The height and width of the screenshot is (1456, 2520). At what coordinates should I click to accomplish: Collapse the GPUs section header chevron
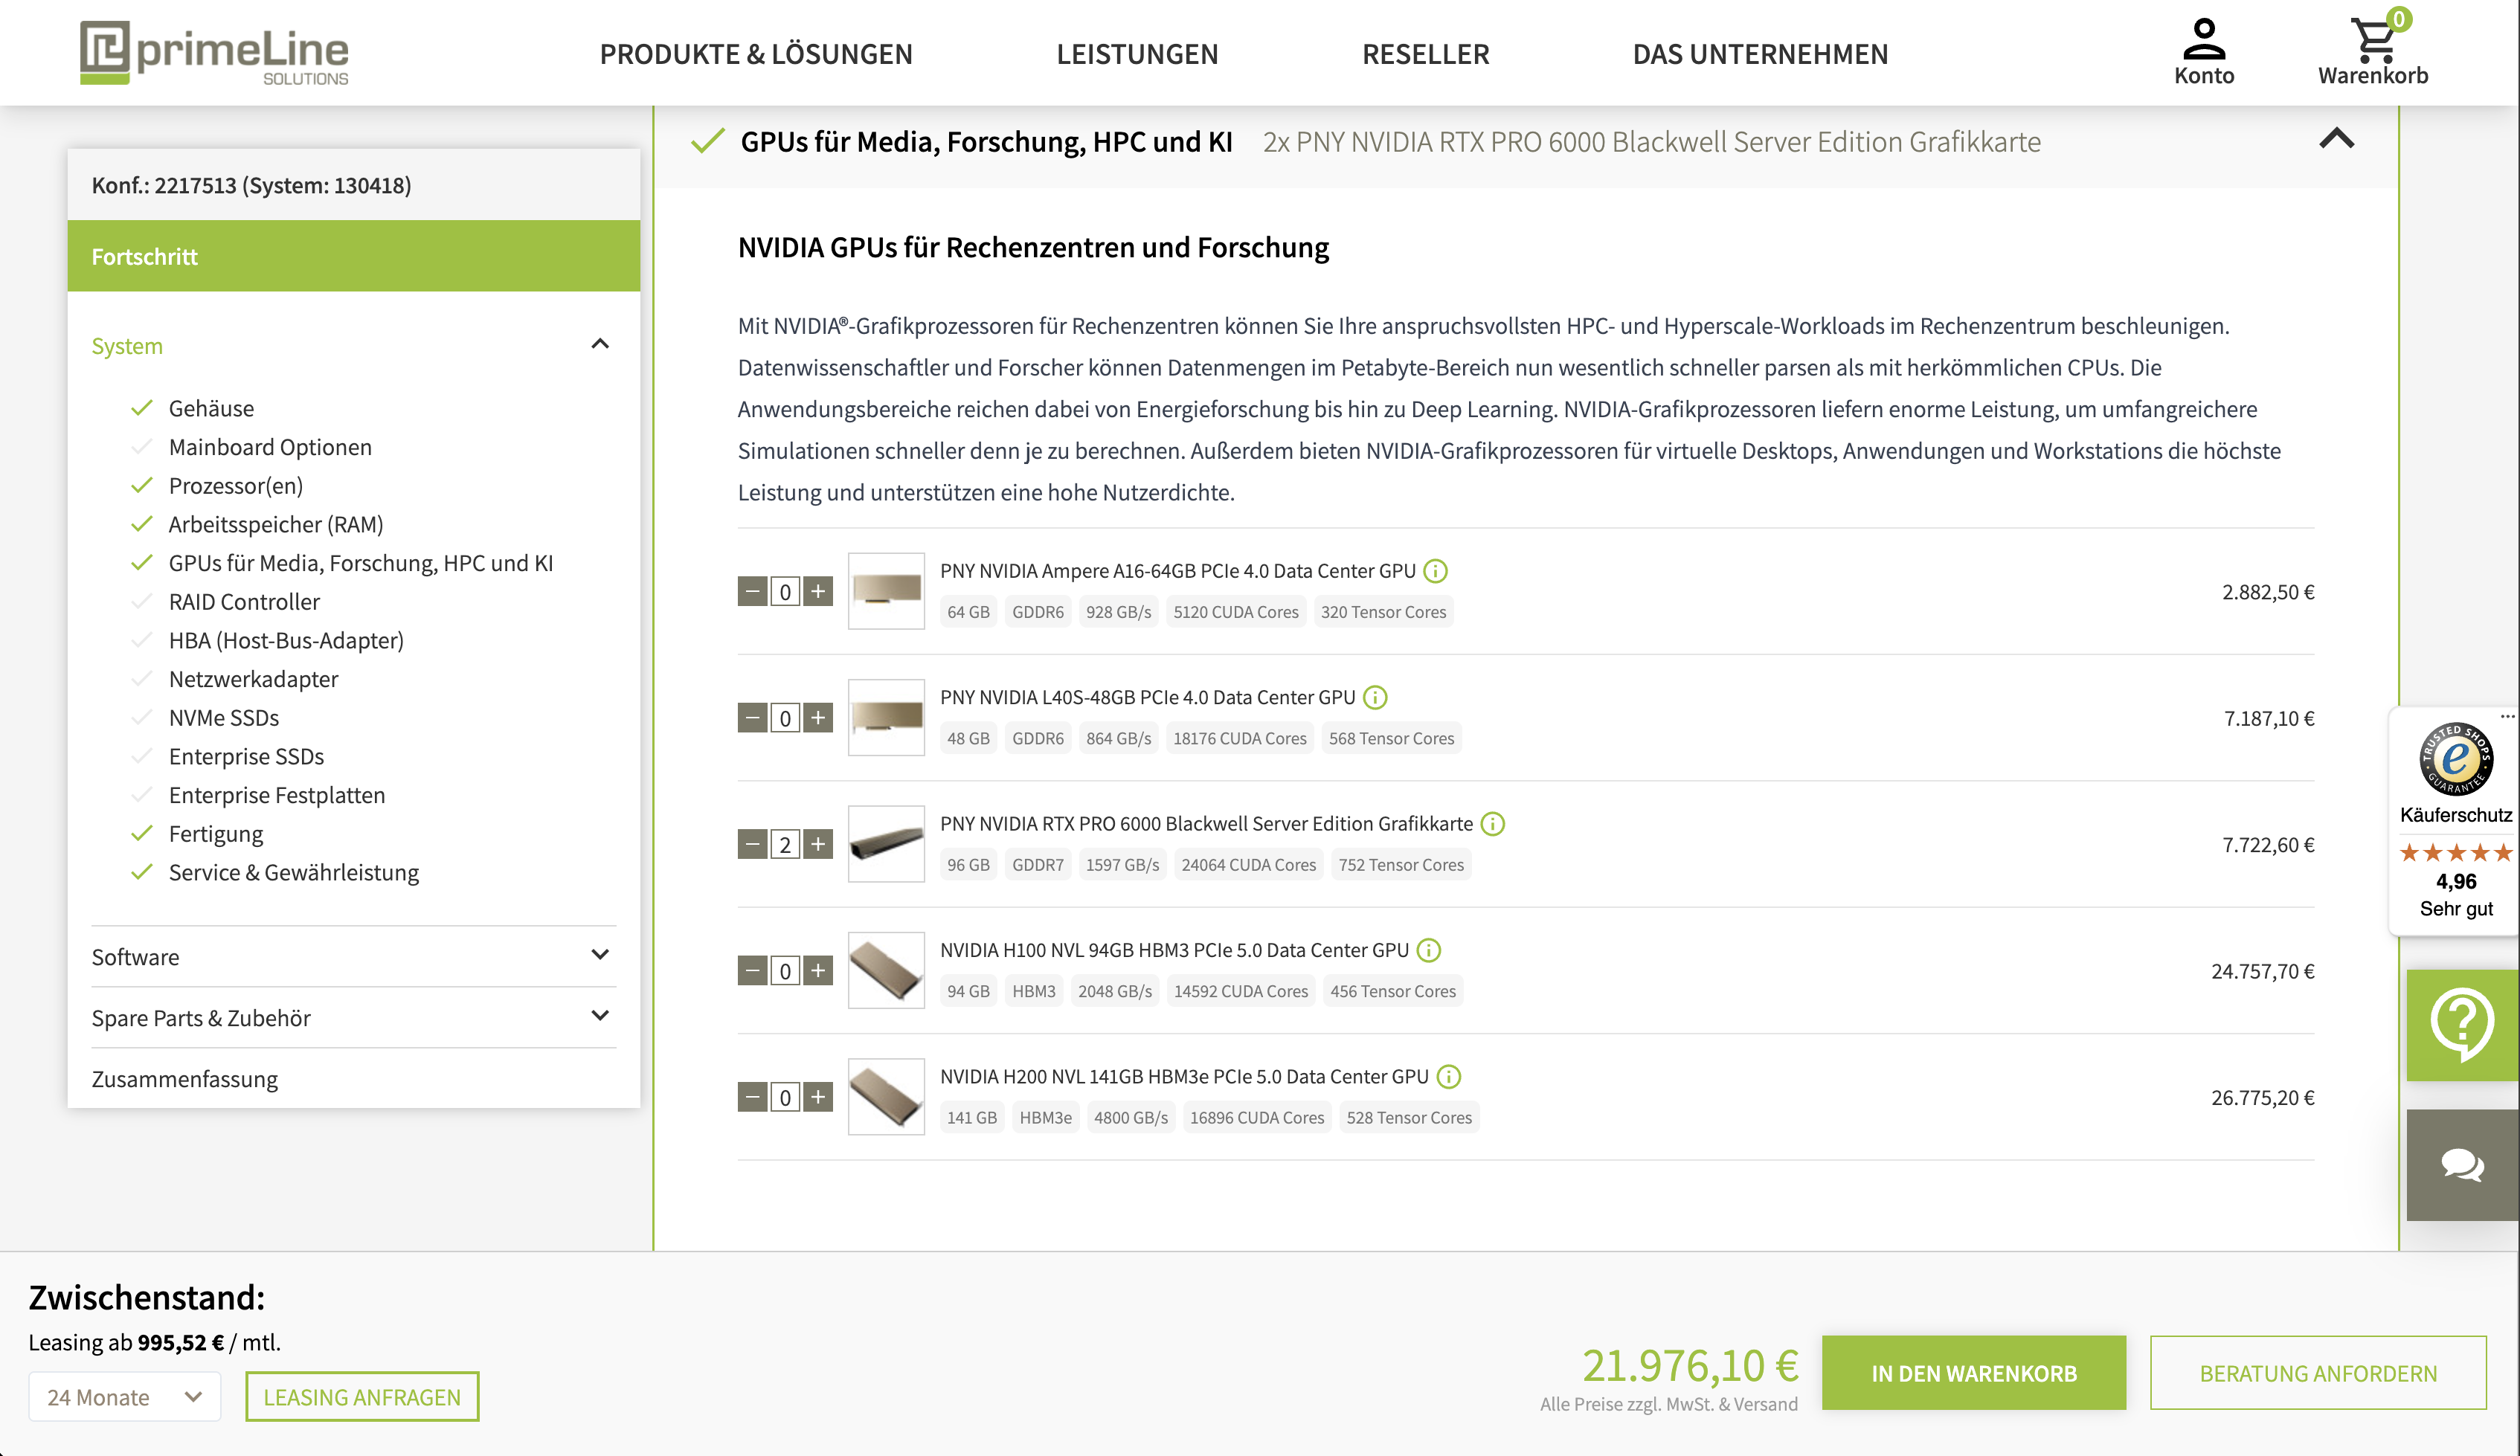(2336, 140)
